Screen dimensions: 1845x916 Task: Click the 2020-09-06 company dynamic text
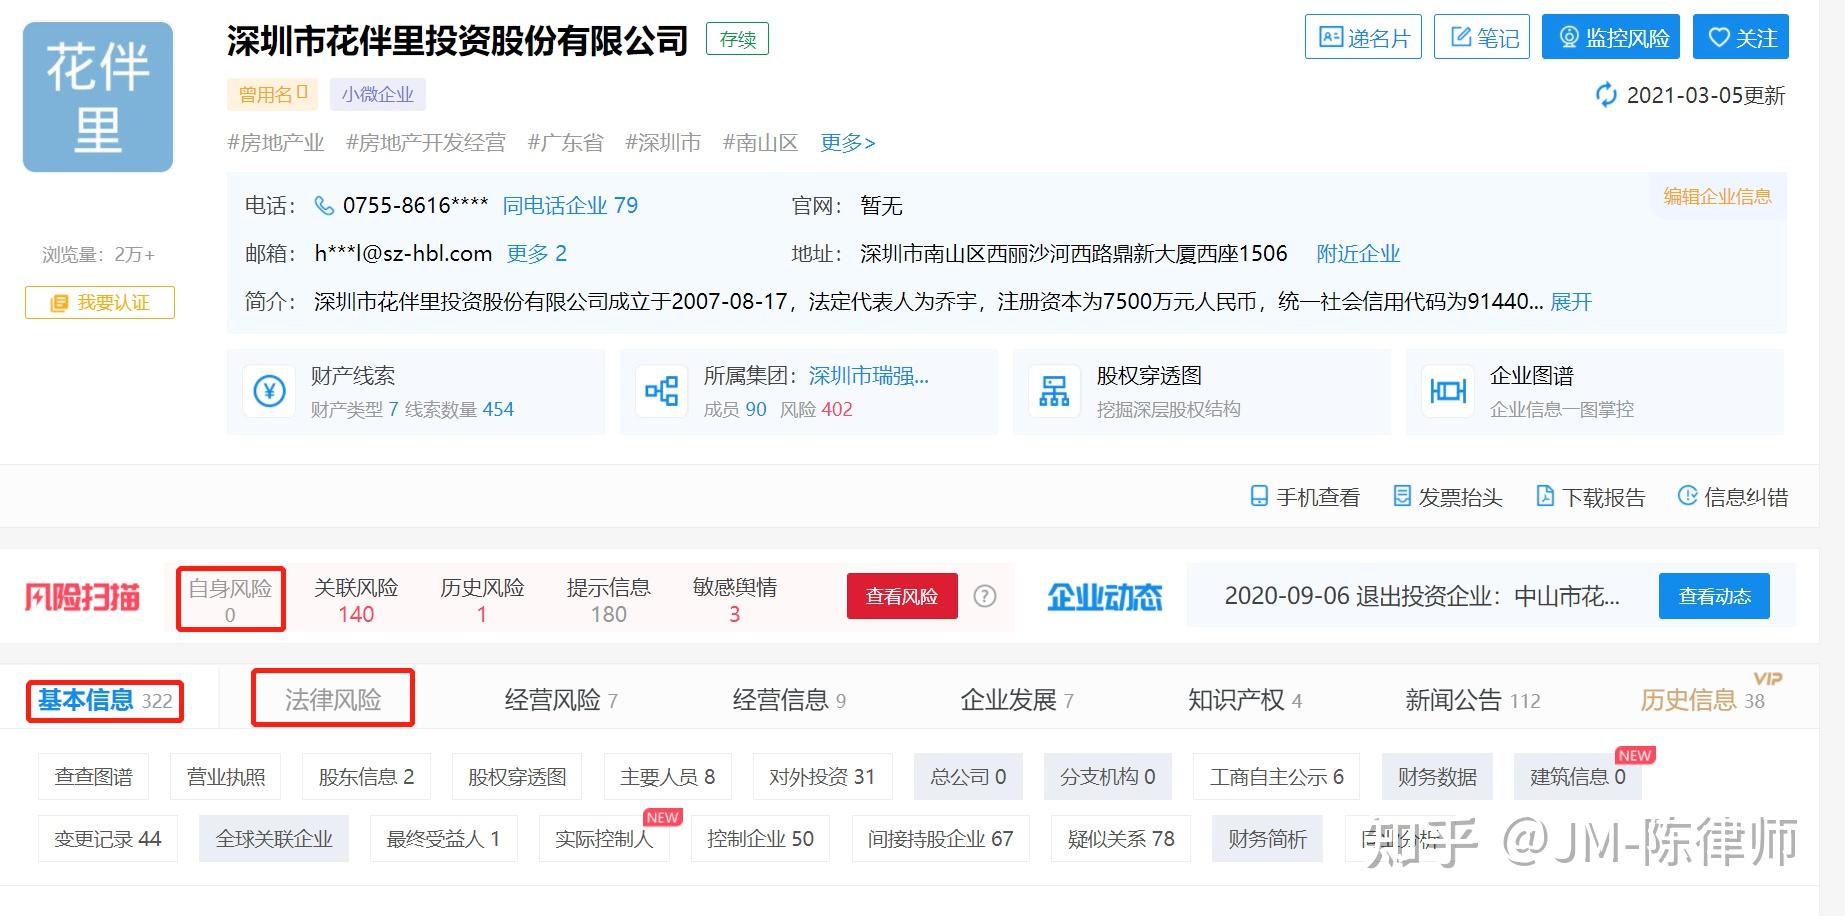tap(1421, 597)
